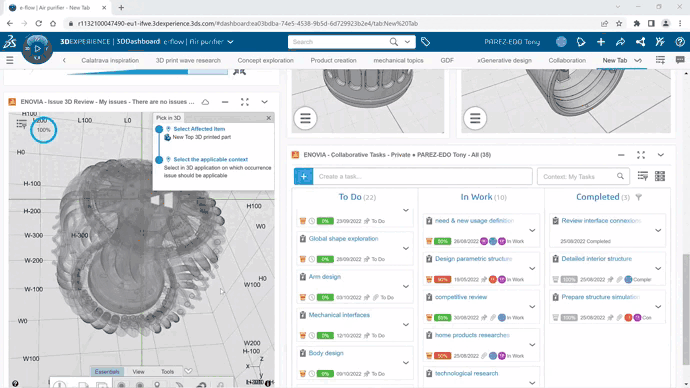The height and width of the screenshot is (388, 690).
Task: Click the Create a task input field
Action: coord(422,176)
